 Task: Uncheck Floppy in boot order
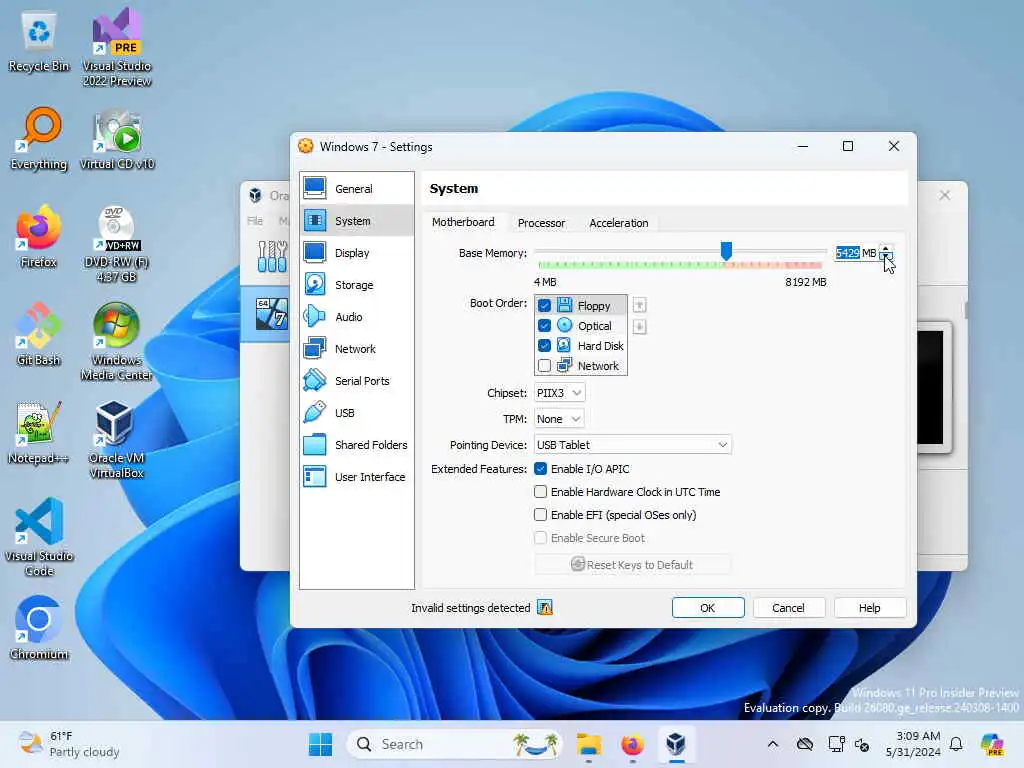tap(544, 306)
